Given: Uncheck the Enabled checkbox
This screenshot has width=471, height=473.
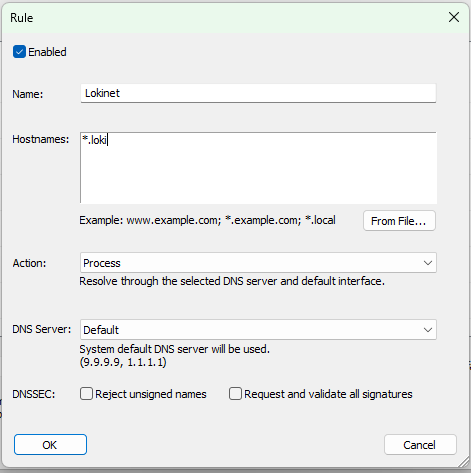Looking at the screenshot, I should tap(19, 52).
